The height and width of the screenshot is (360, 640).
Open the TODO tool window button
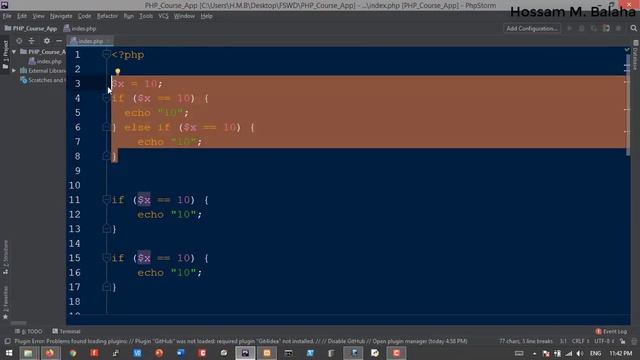(29, 331)
